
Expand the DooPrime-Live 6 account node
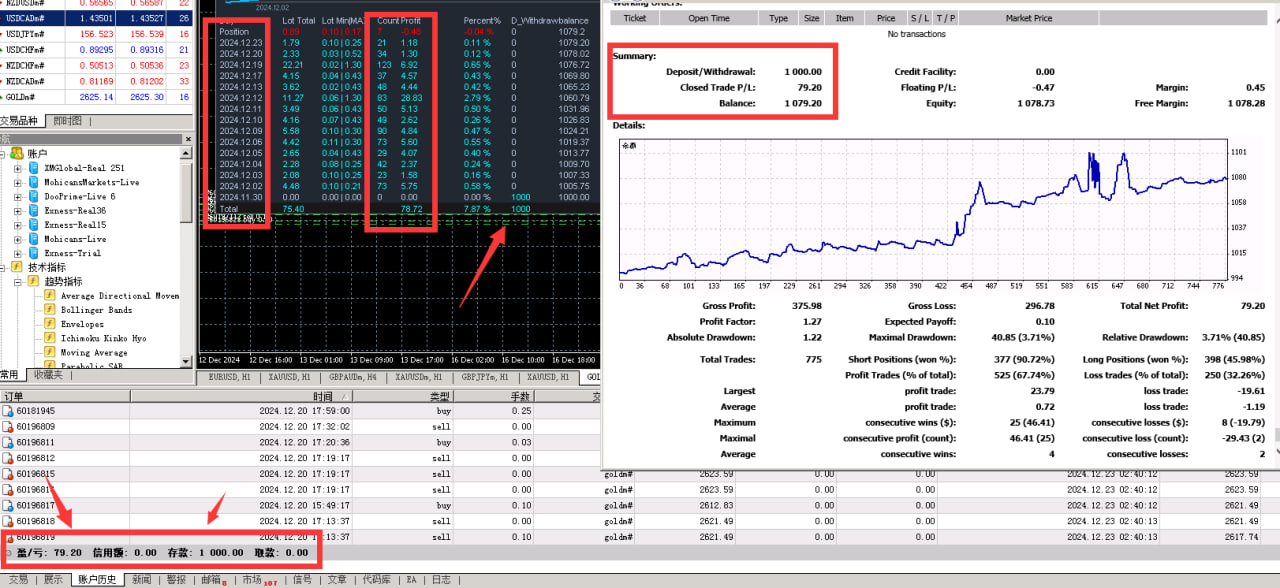[x=18, y=197]
